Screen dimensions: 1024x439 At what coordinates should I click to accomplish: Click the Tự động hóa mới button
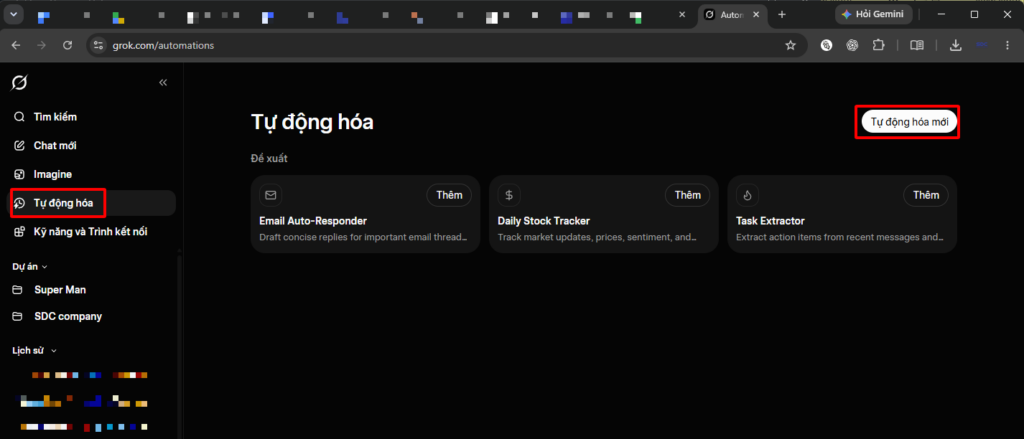(x=909, y=122)
